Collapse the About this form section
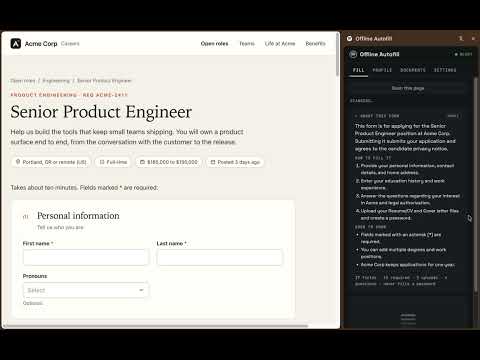 [377, 116]
